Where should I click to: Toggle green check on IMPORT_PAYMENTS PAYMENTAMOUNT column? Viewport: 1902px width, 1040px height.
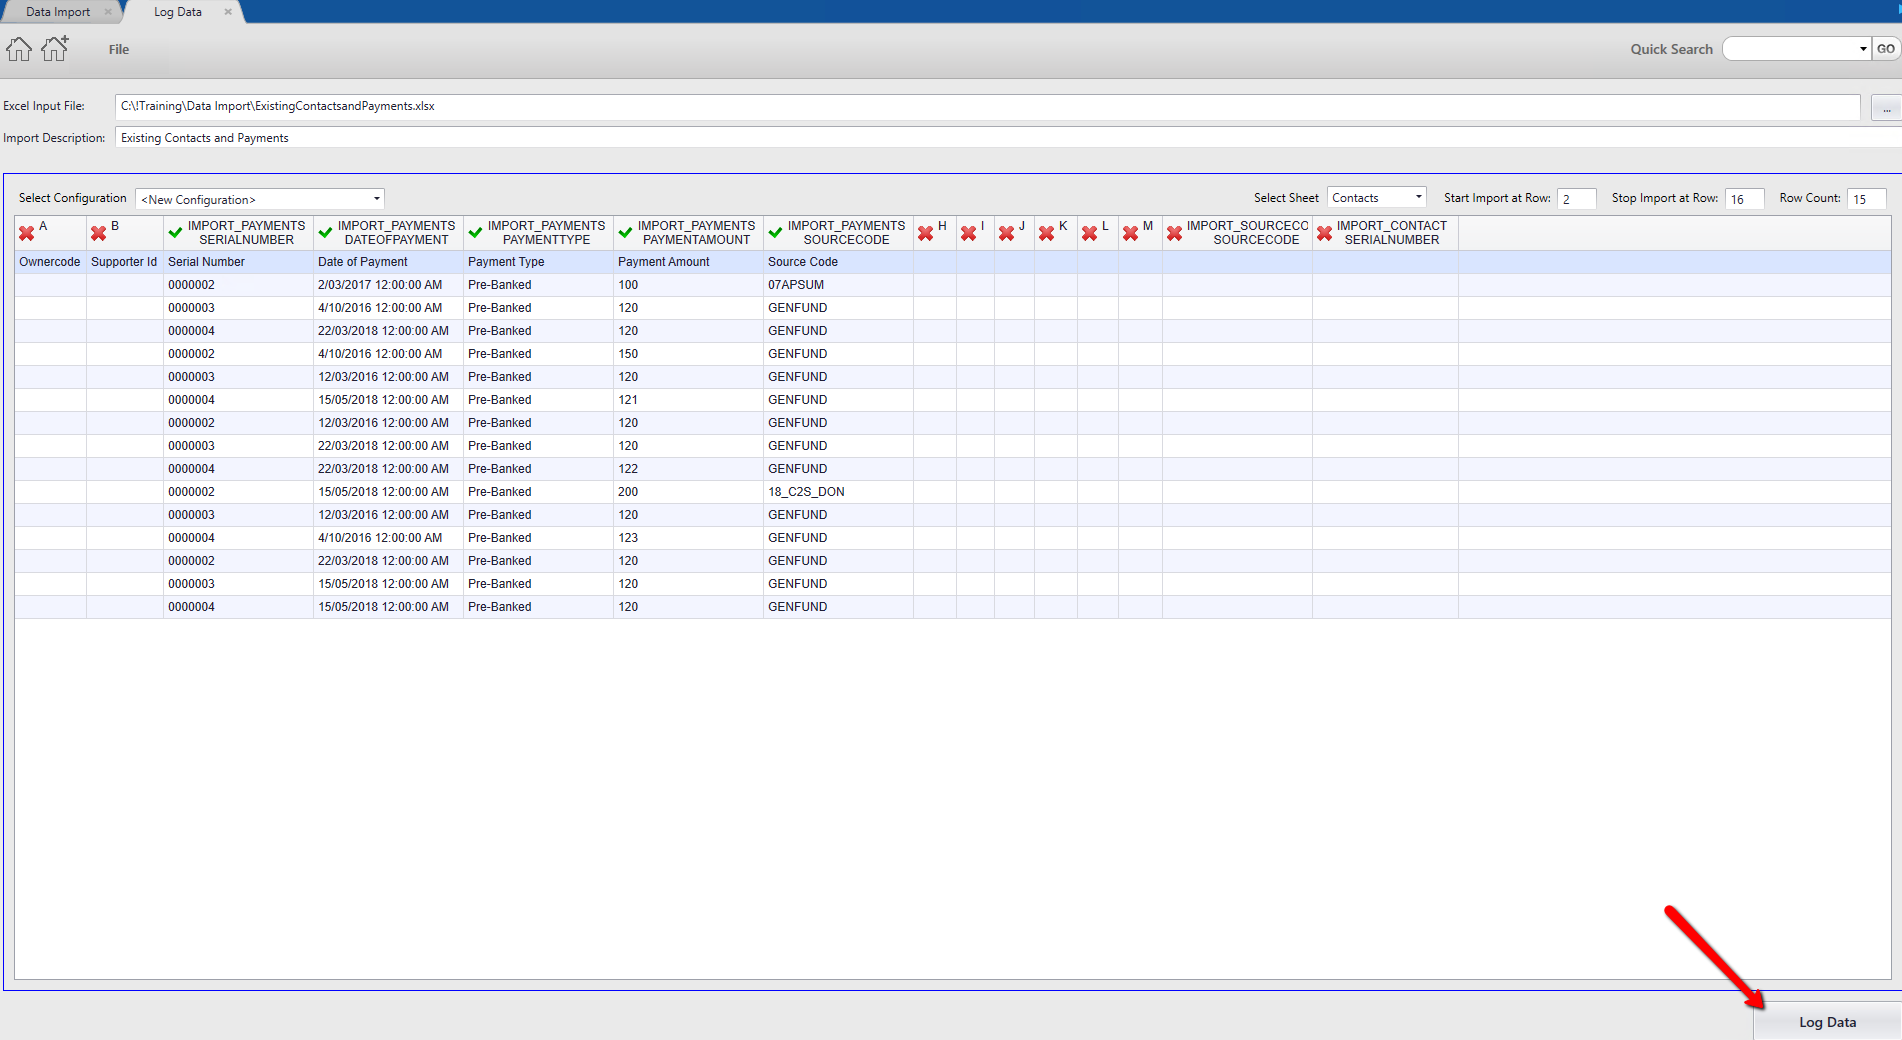[x=626, y=233]
